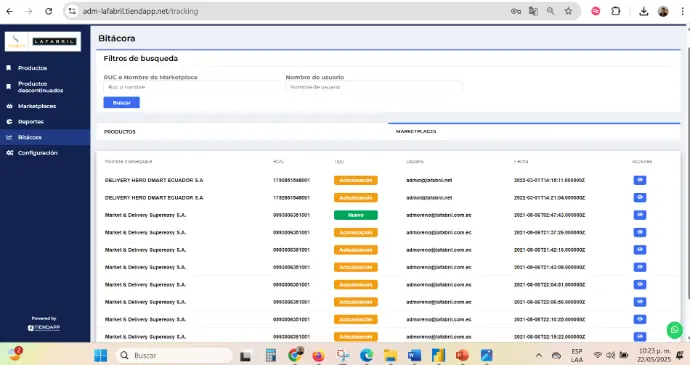View details of 2022-03-01T14:21:04 entry

pos(640,197)
